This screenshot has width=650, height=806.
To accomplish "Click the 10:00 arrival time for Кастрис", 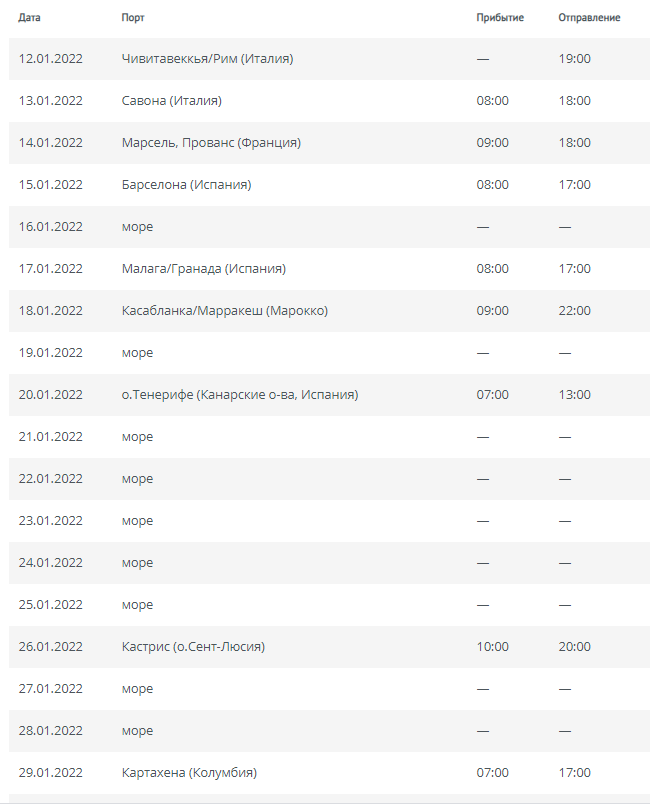I will click(492, 647).
